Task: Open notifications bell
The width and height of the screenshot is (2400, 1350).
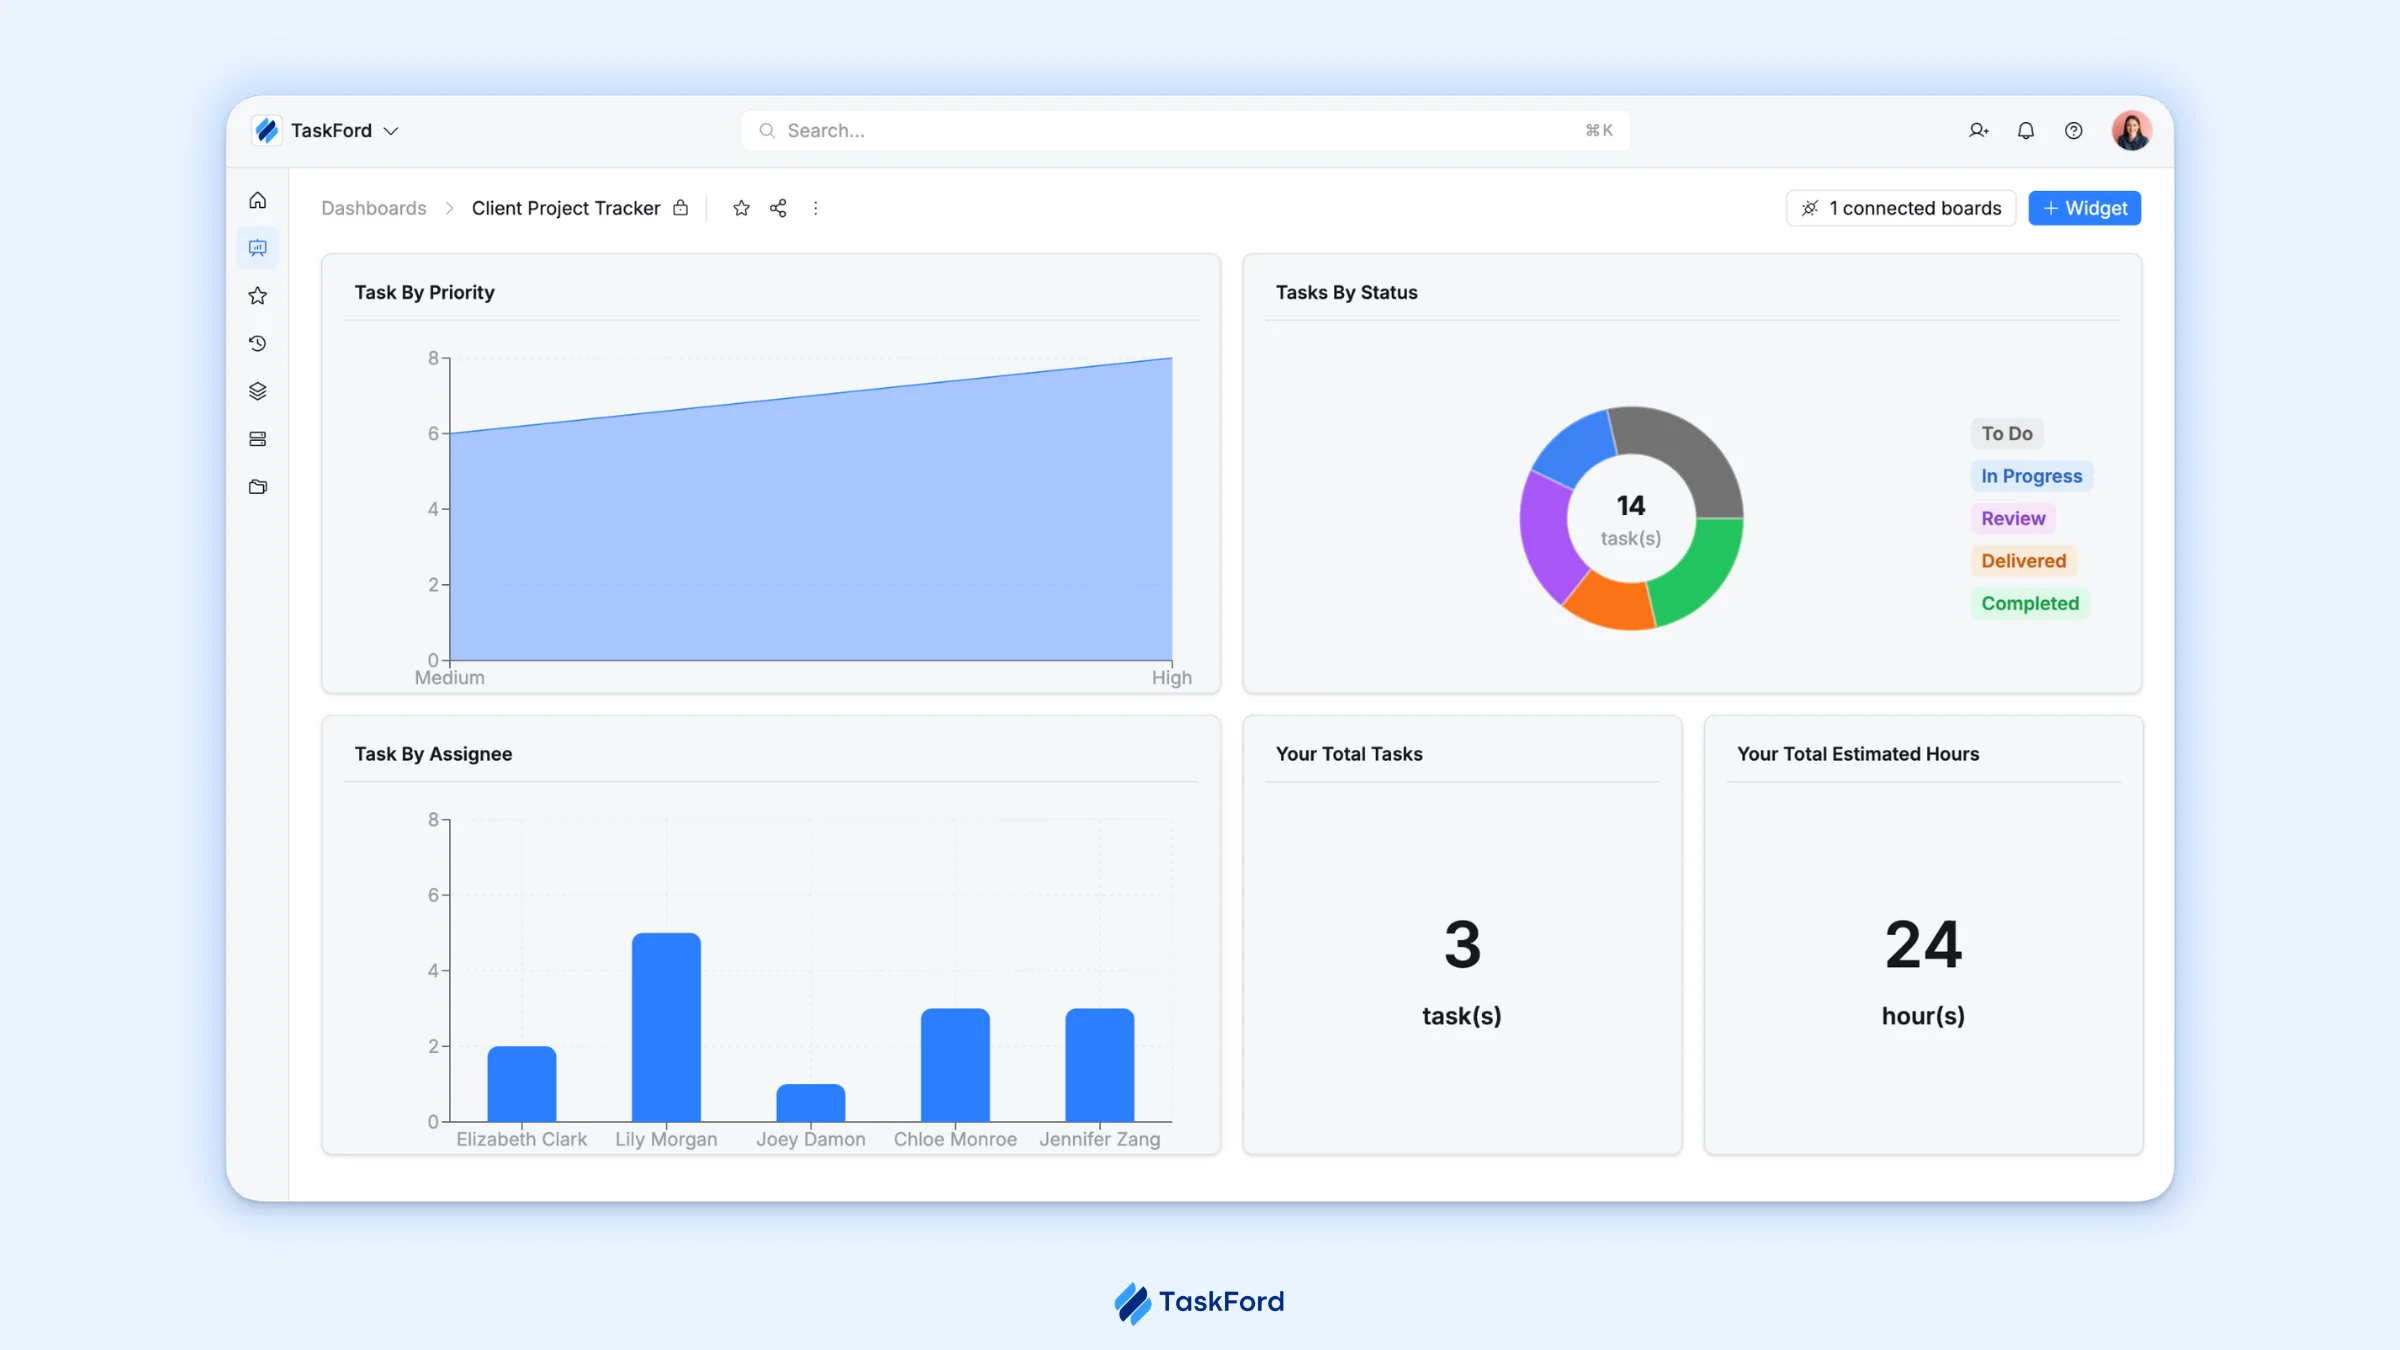Action: [x=2026, y=131]
